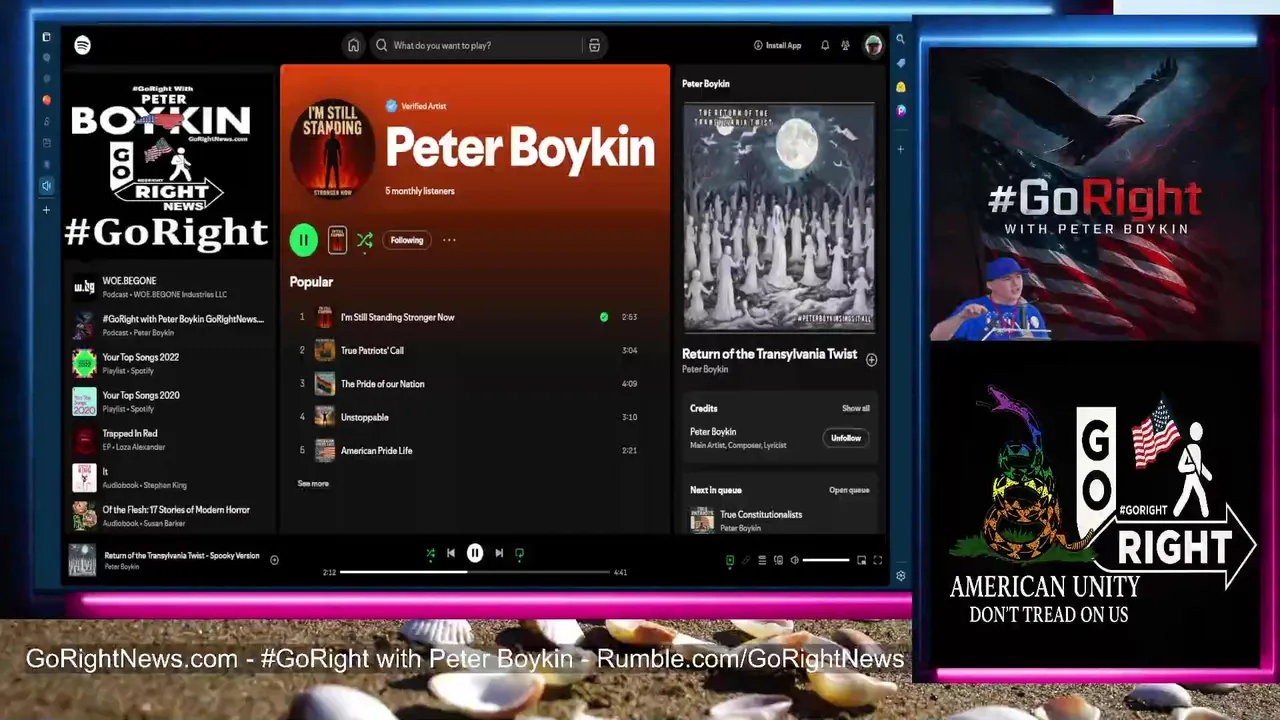Screen dimensions: 1280x720
Task: Click highlighted speaker icon in browser sidebar
Action: [46, 185]
